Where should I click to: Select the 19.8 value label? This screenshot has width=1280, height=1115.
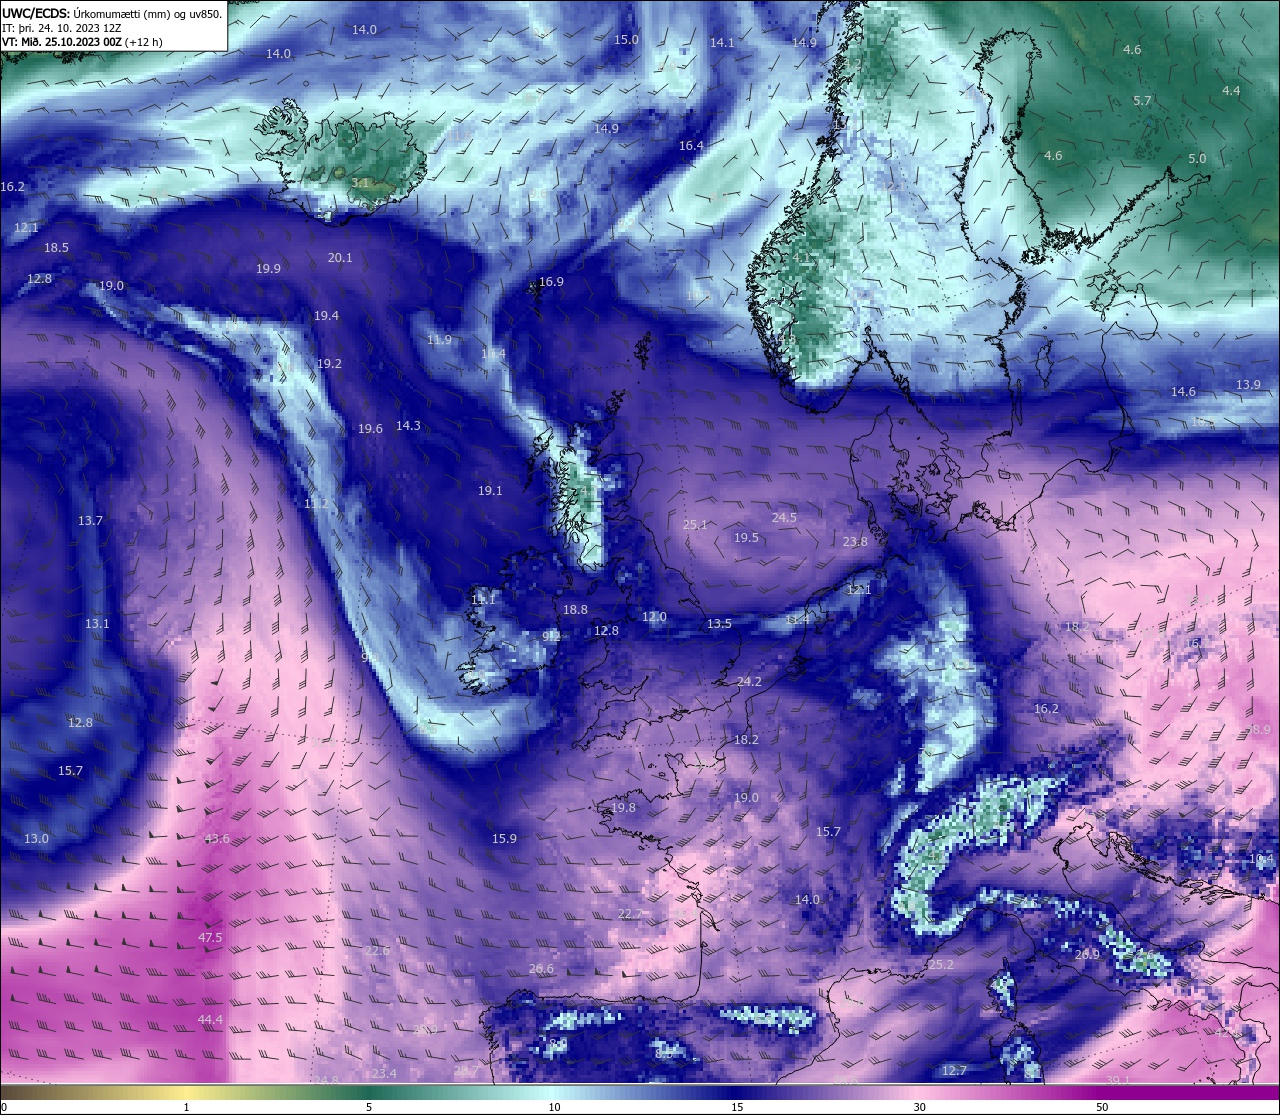623,808
